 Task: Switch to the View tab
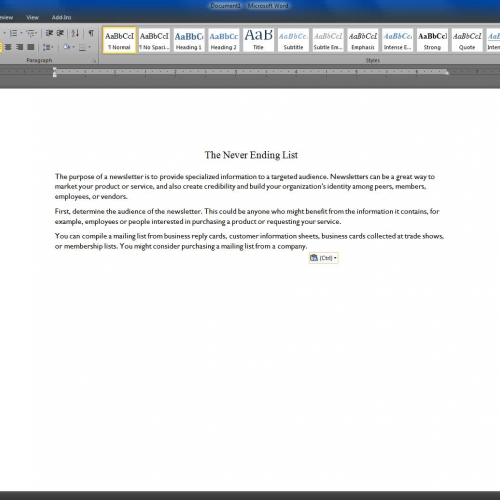click(x=32, y=17)
